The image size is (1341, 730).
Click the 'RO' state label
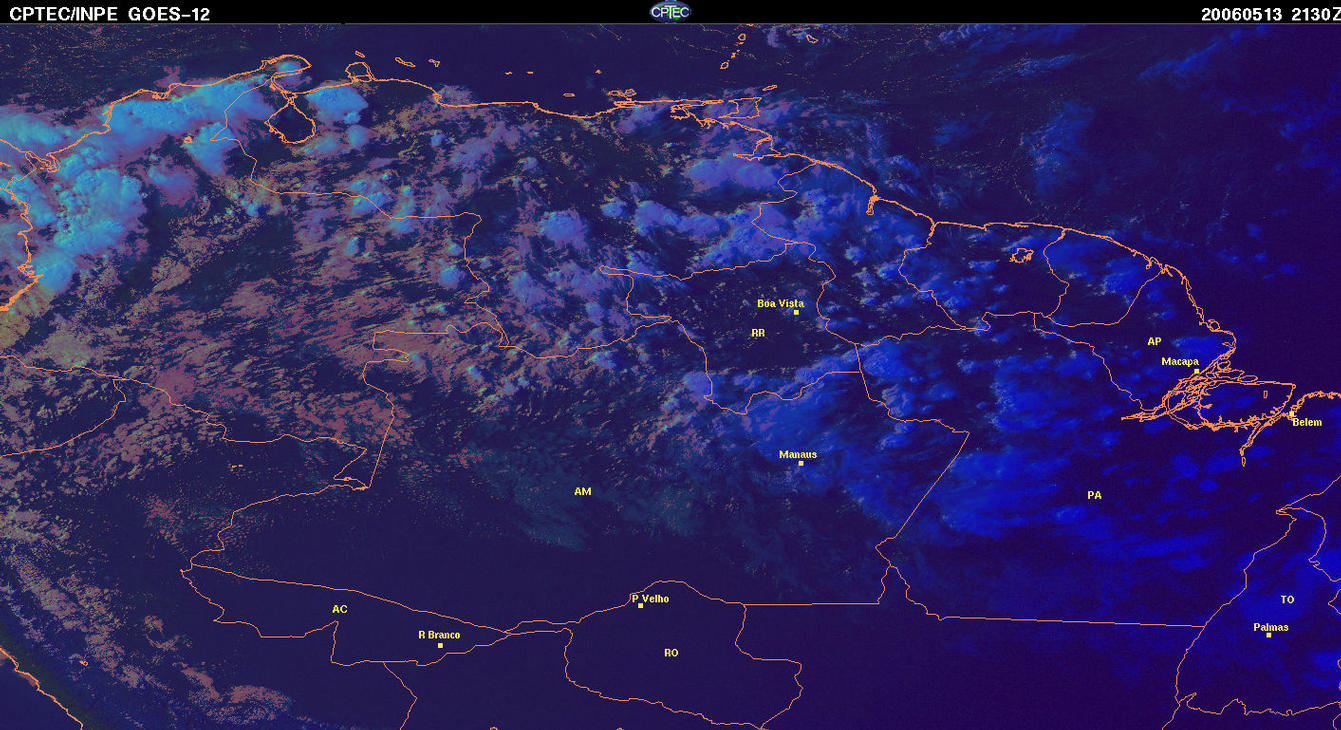click(671, 653)
